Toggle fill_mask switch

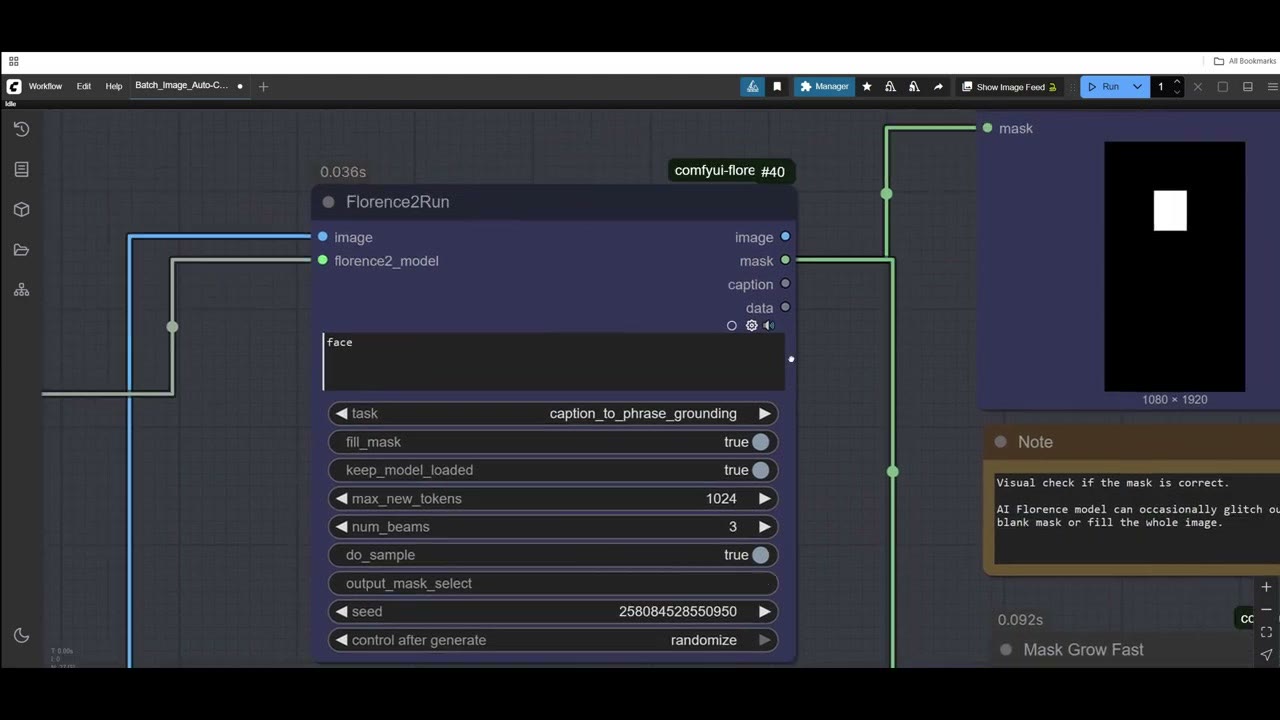click(761, 442)
